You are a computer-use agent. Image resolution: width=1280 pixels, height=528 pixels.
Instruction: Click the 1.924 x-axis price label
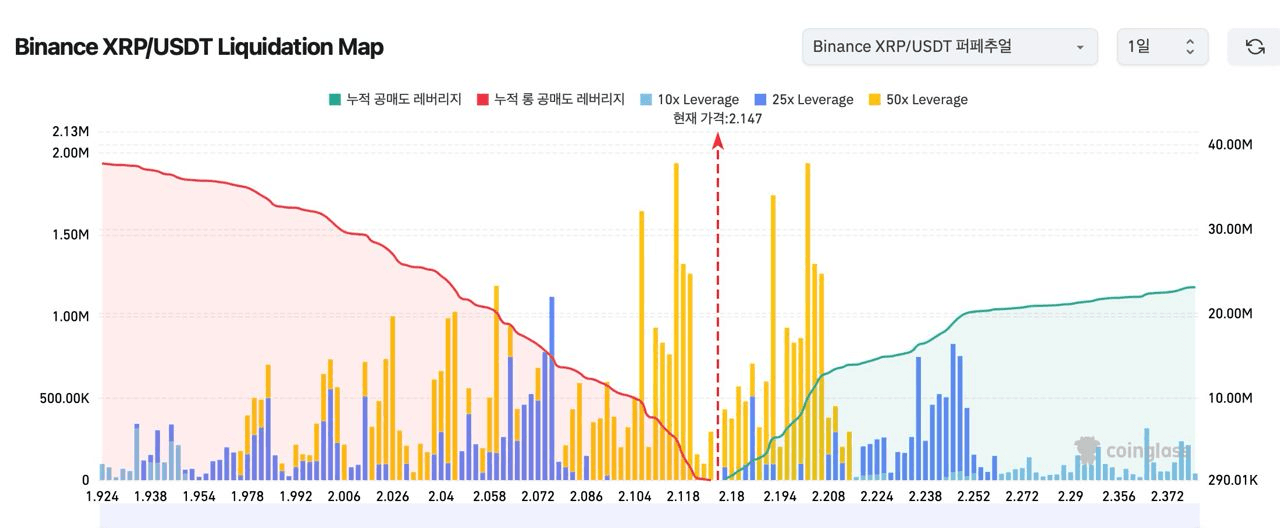102,496
